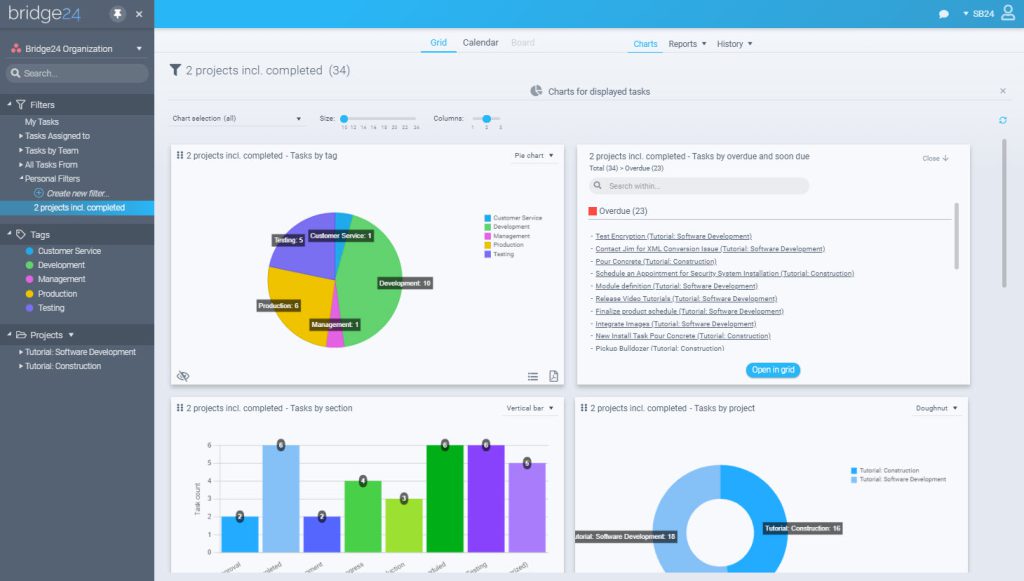Open Test Encryption task link
Viewport: 1024px width, 581px height.
click(x=673, y=236)
